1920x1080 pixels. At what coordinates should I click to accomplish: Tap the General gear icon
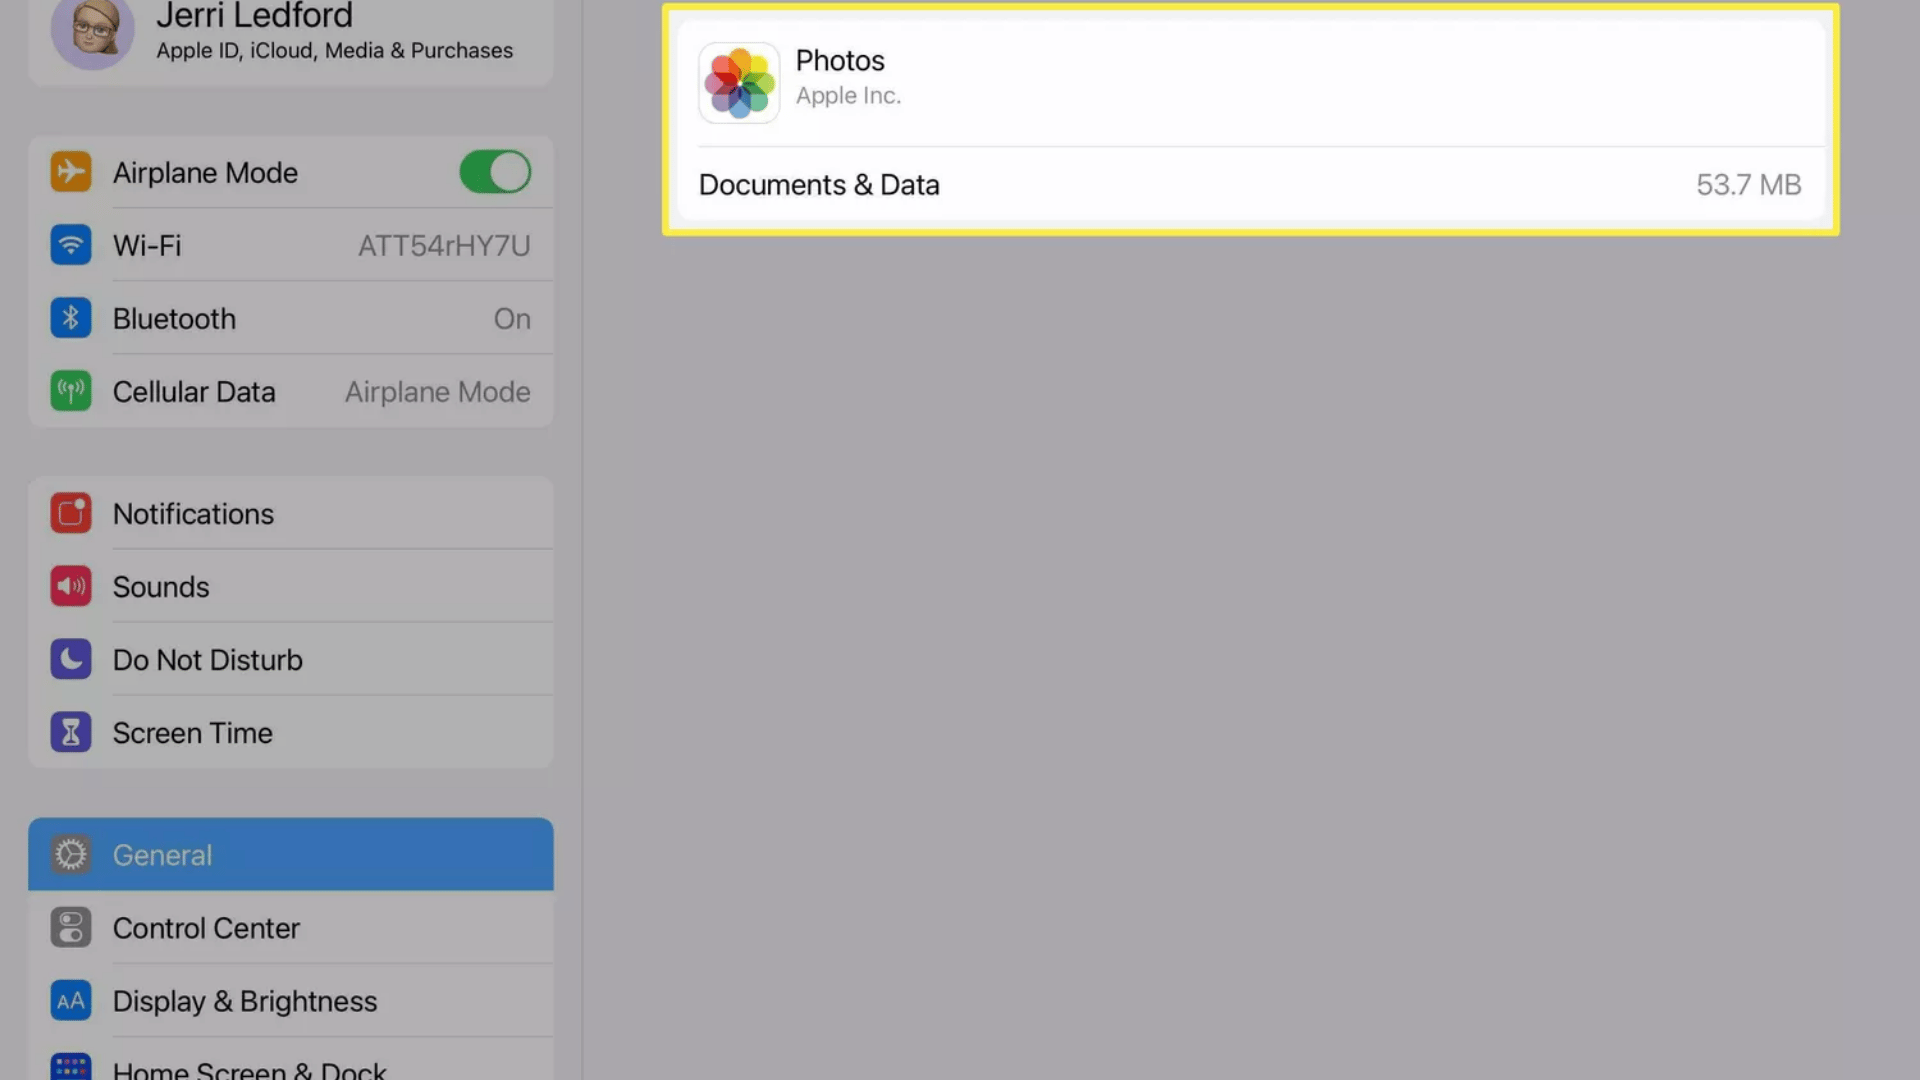coord(71,855)
